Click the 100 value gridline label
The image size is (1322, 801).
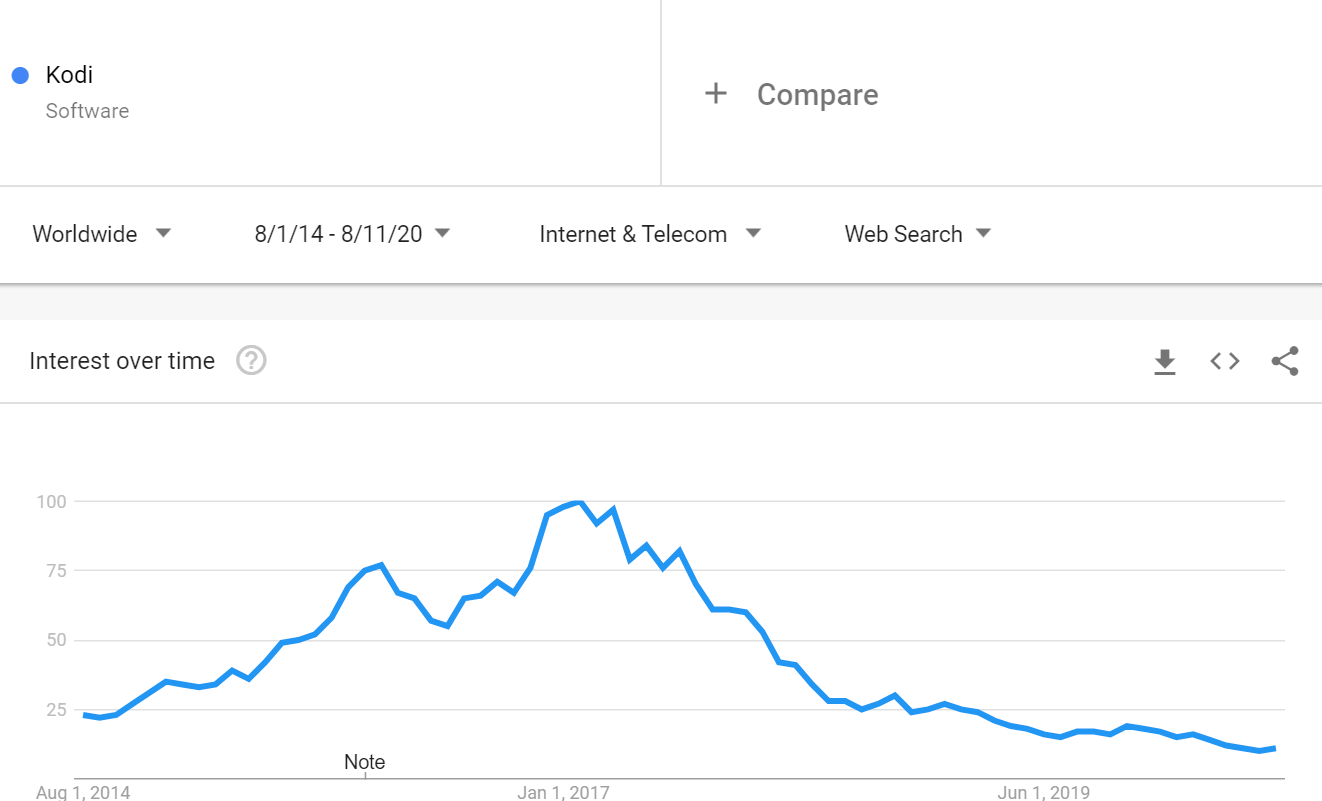pos(51,501)
